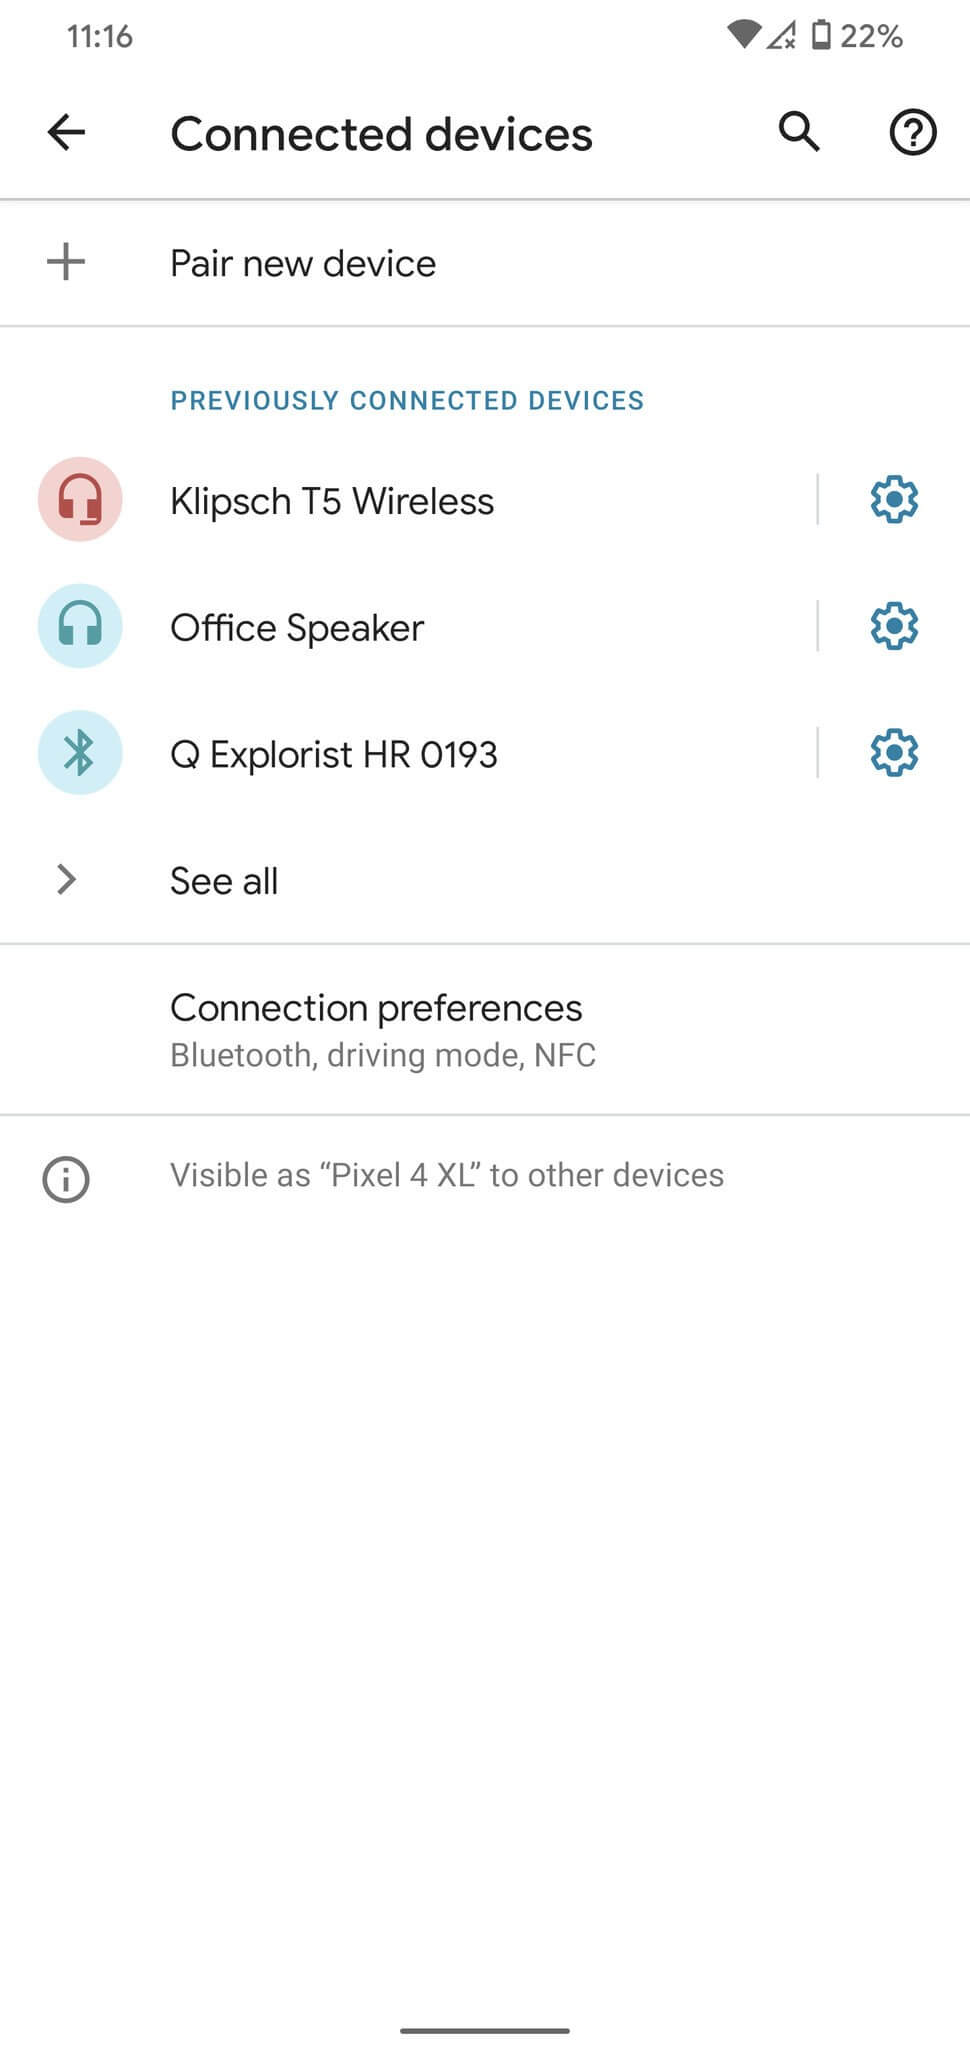Open settings gear for Q Explorist HR 0193
This screenshot has width=970, height=2048.
[894, 752]
